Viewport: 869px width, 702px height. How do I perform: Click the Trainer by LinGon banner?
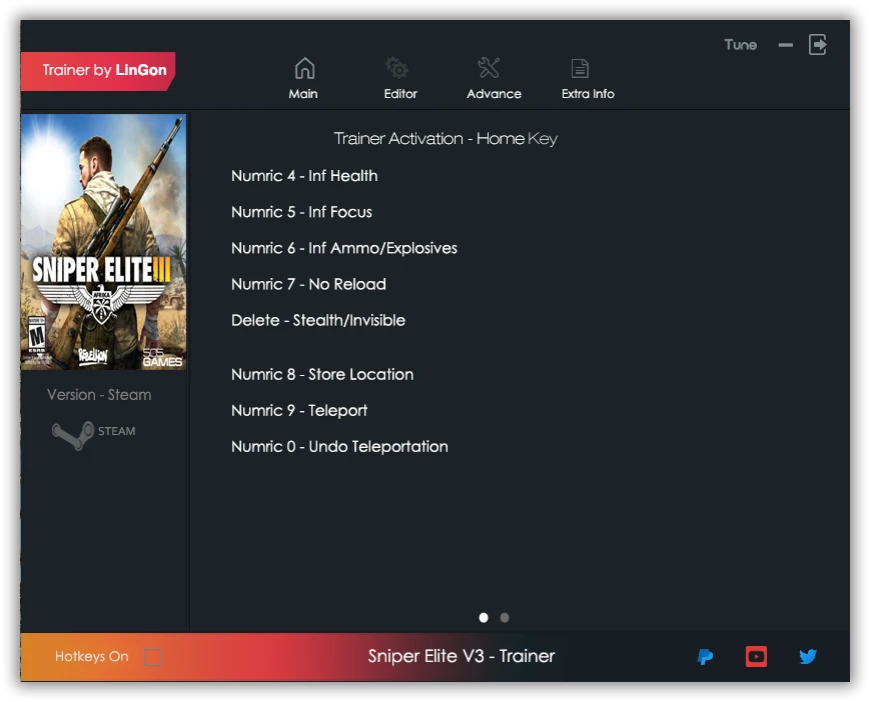[98, 71]
